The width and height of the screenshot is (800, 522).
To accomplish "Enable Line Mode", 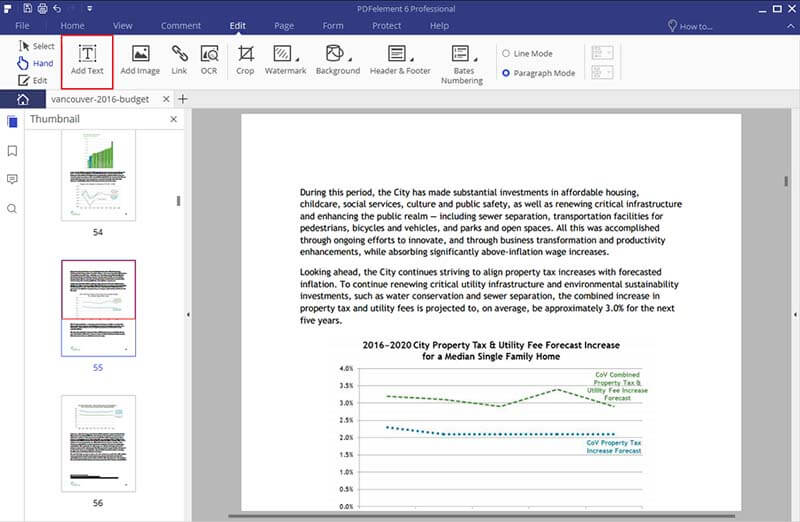I will (x=506, y=53).
